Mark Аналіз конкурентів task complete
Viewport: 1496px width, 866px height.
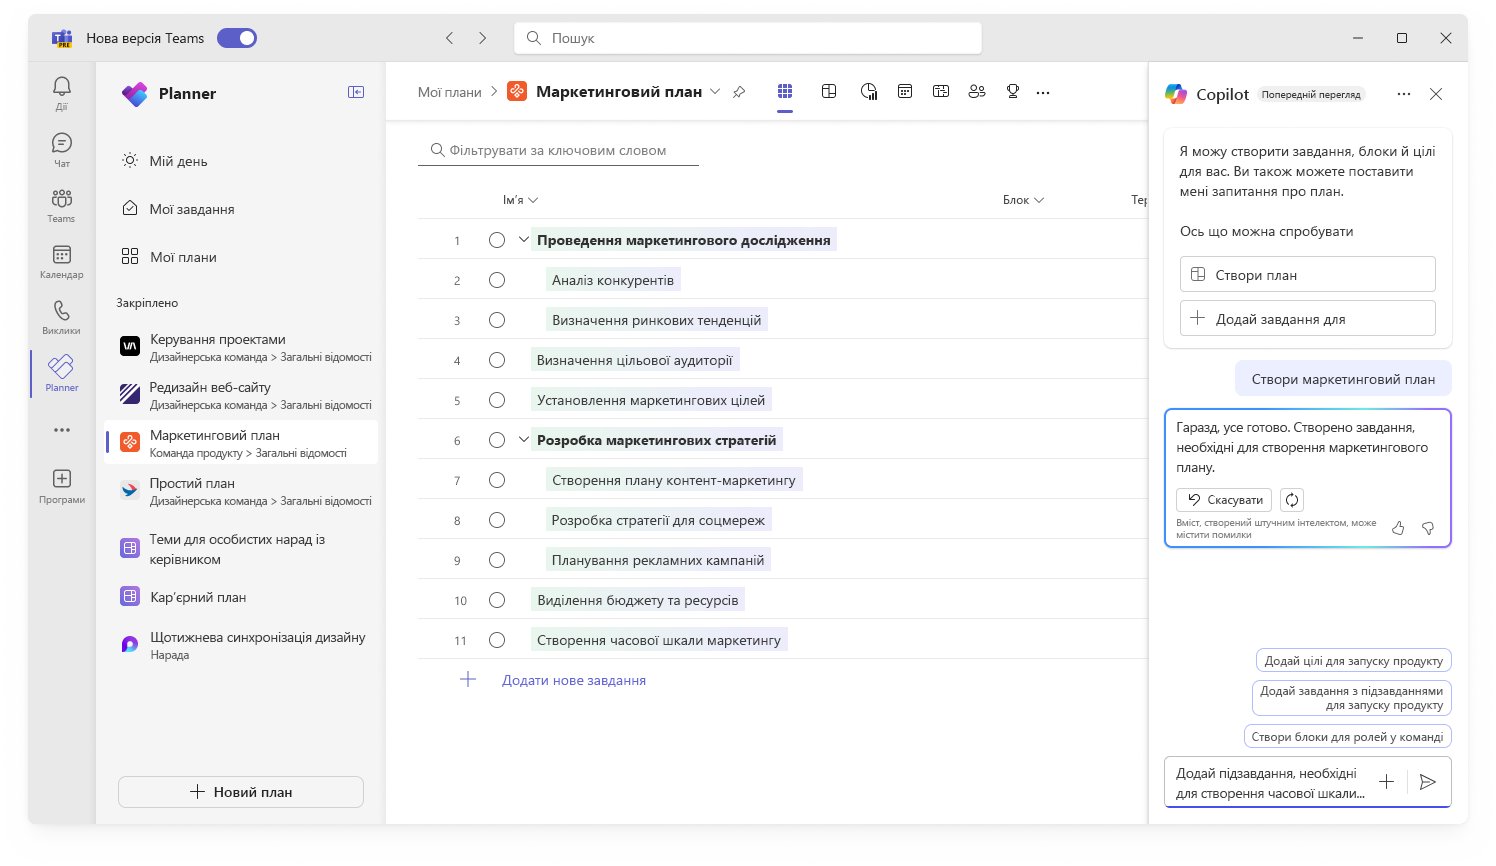click(x=497, y=280)
